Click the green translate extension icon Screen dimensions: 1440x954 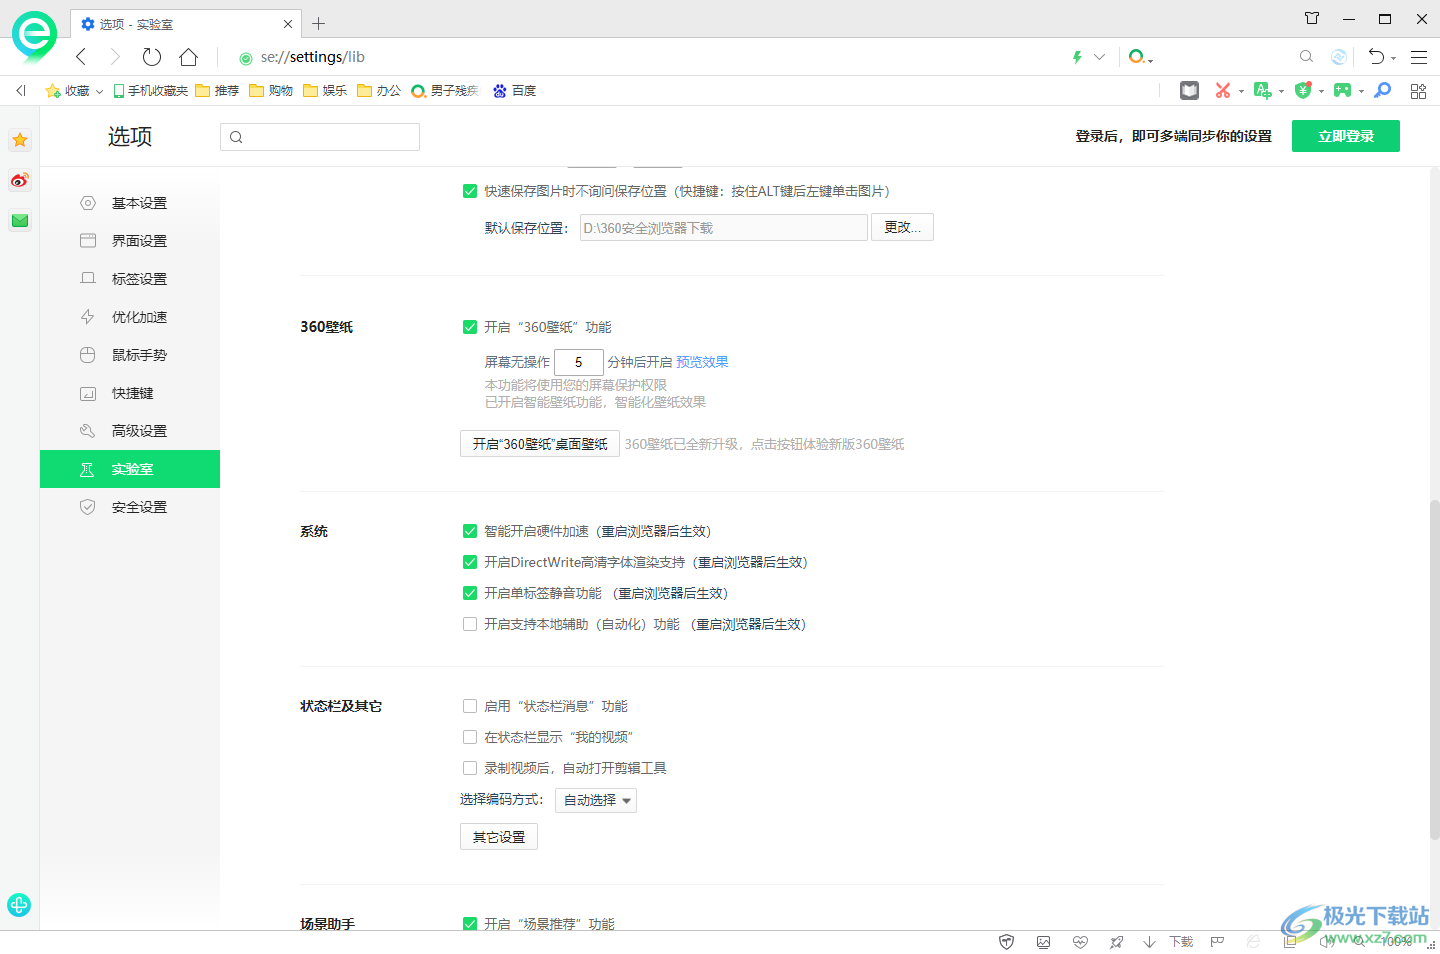pyautogui.click(x=1262, y=91)
